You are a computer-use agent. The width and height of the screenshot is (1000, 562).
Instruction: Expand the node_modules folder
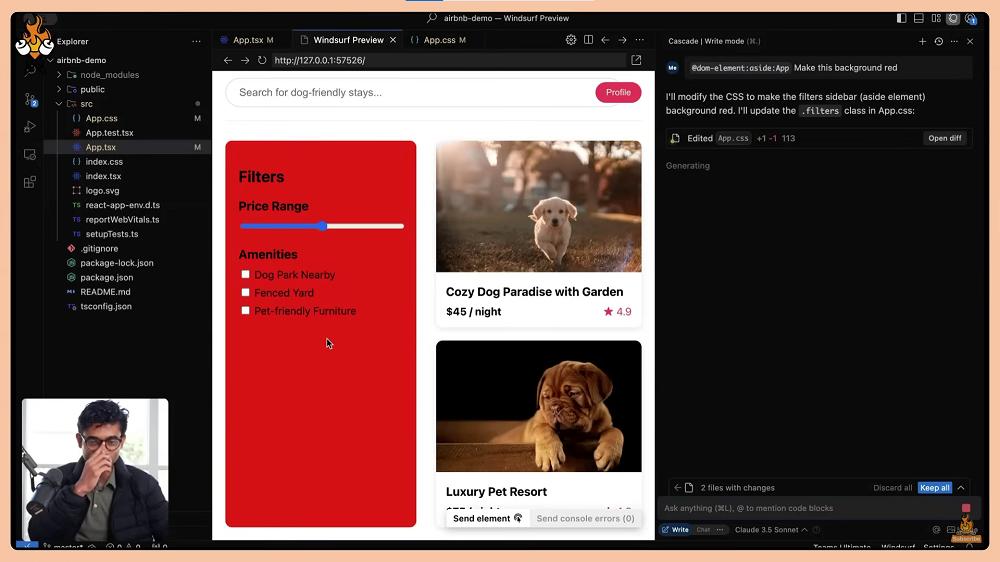(59, 75)
